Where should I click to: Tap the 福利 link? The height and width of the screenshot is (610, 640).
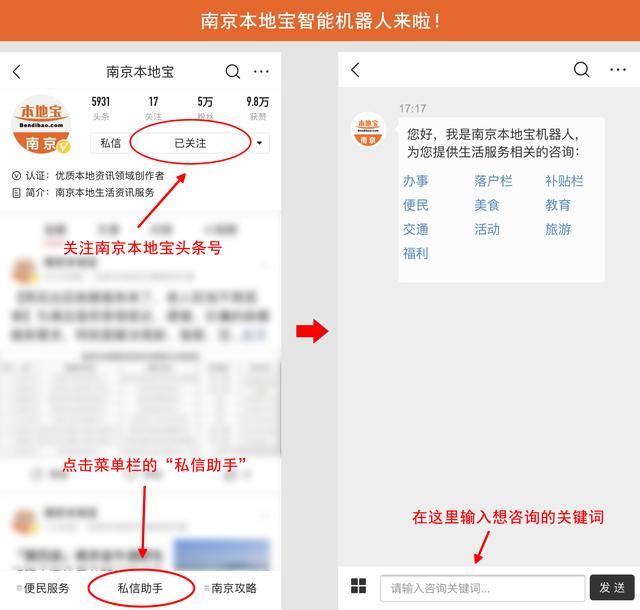pyautogui.click(x=416, y=254)
